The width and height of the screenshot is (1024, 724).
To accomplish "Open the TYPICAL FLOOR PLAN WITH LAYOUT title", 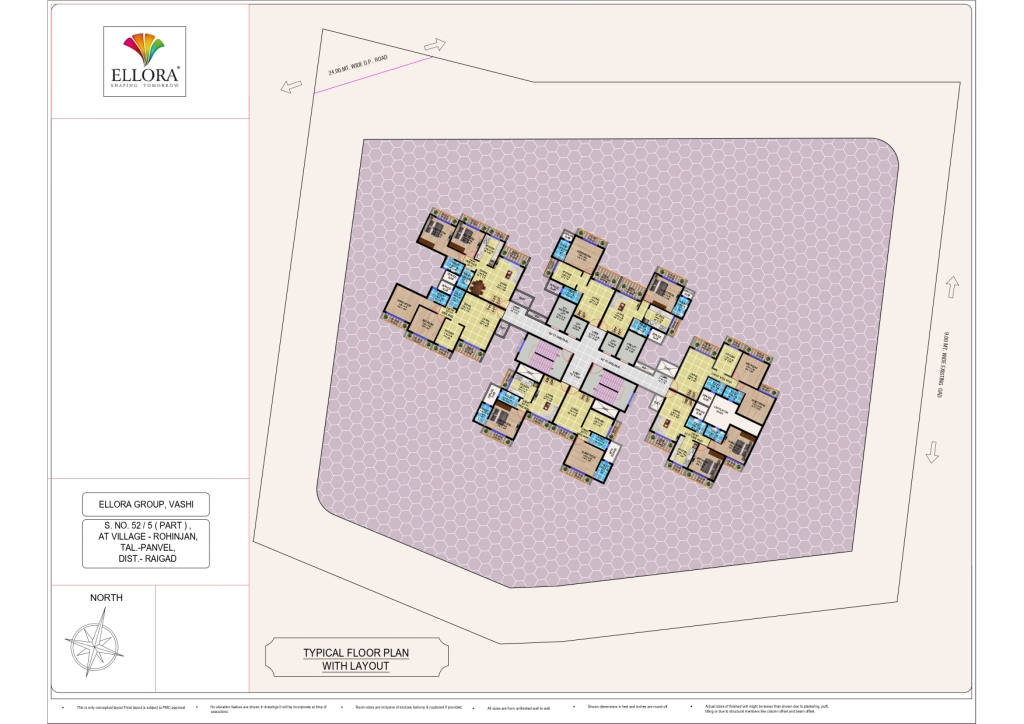I will coord(357,656).
